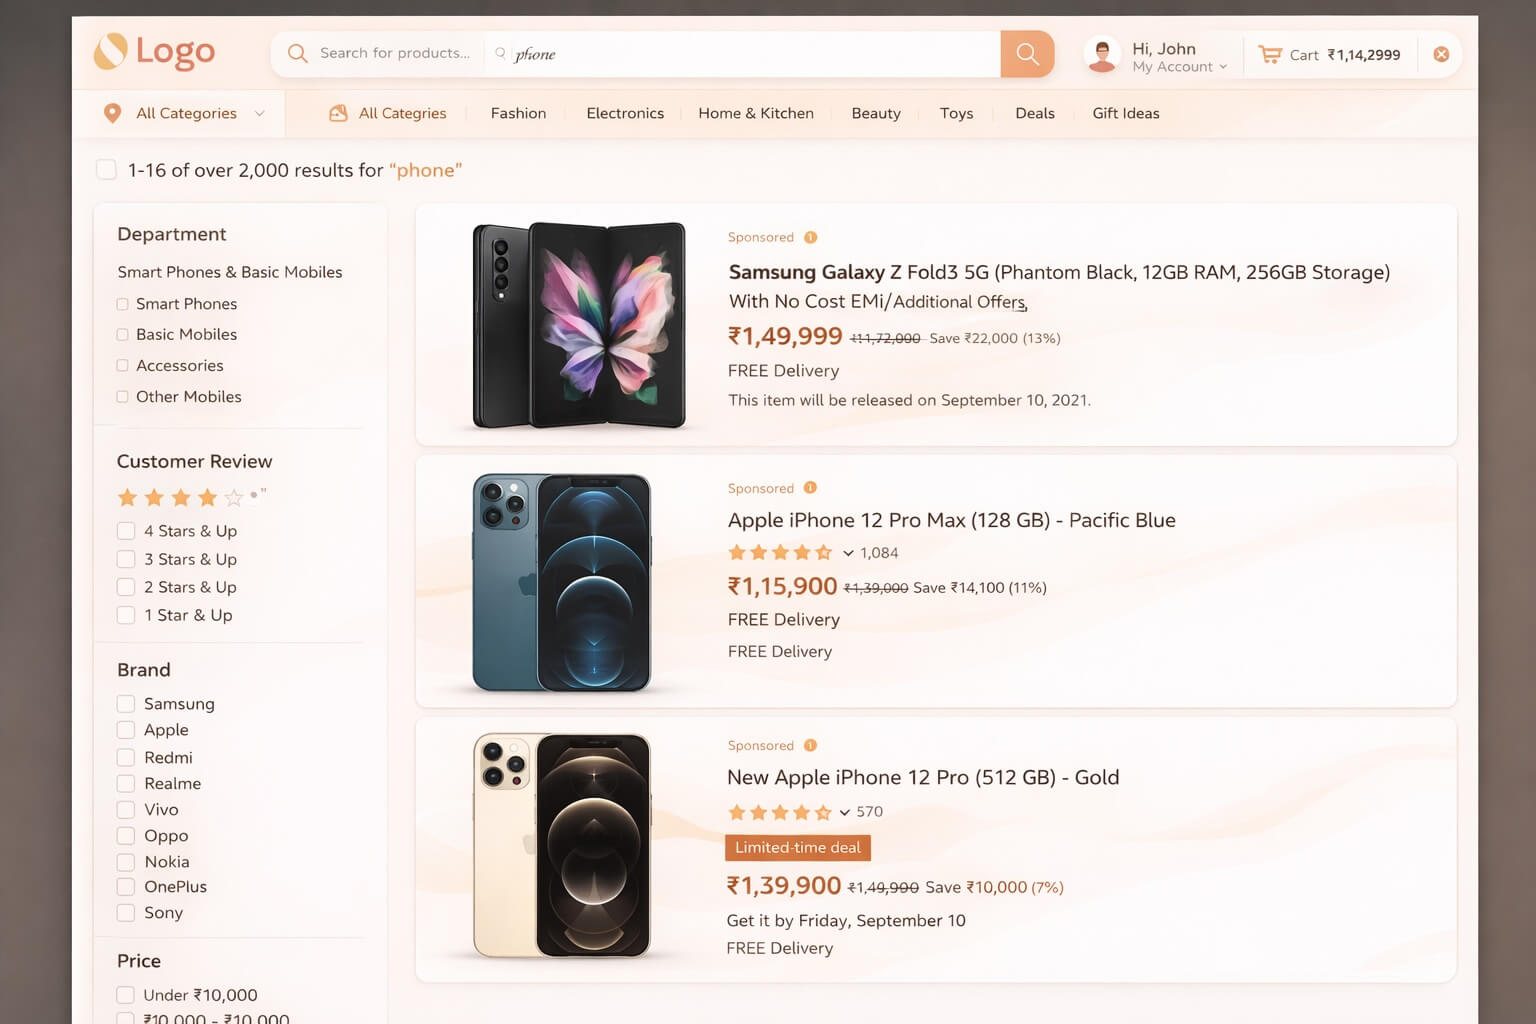The image size is (1536, 1024).
Task: Click iPhone 12 Pro Max sponsored info icon
Action: [811, 488]
